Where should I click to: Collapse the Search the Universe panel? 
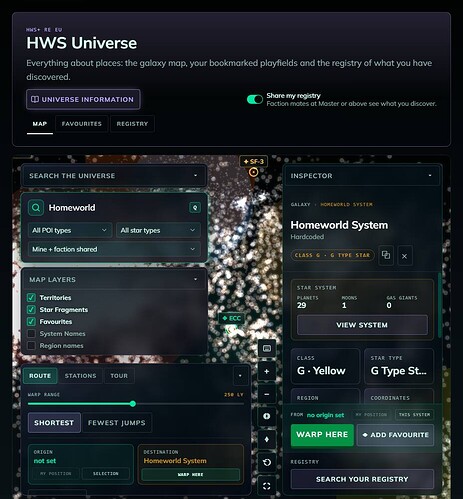[x=196, y=176]
